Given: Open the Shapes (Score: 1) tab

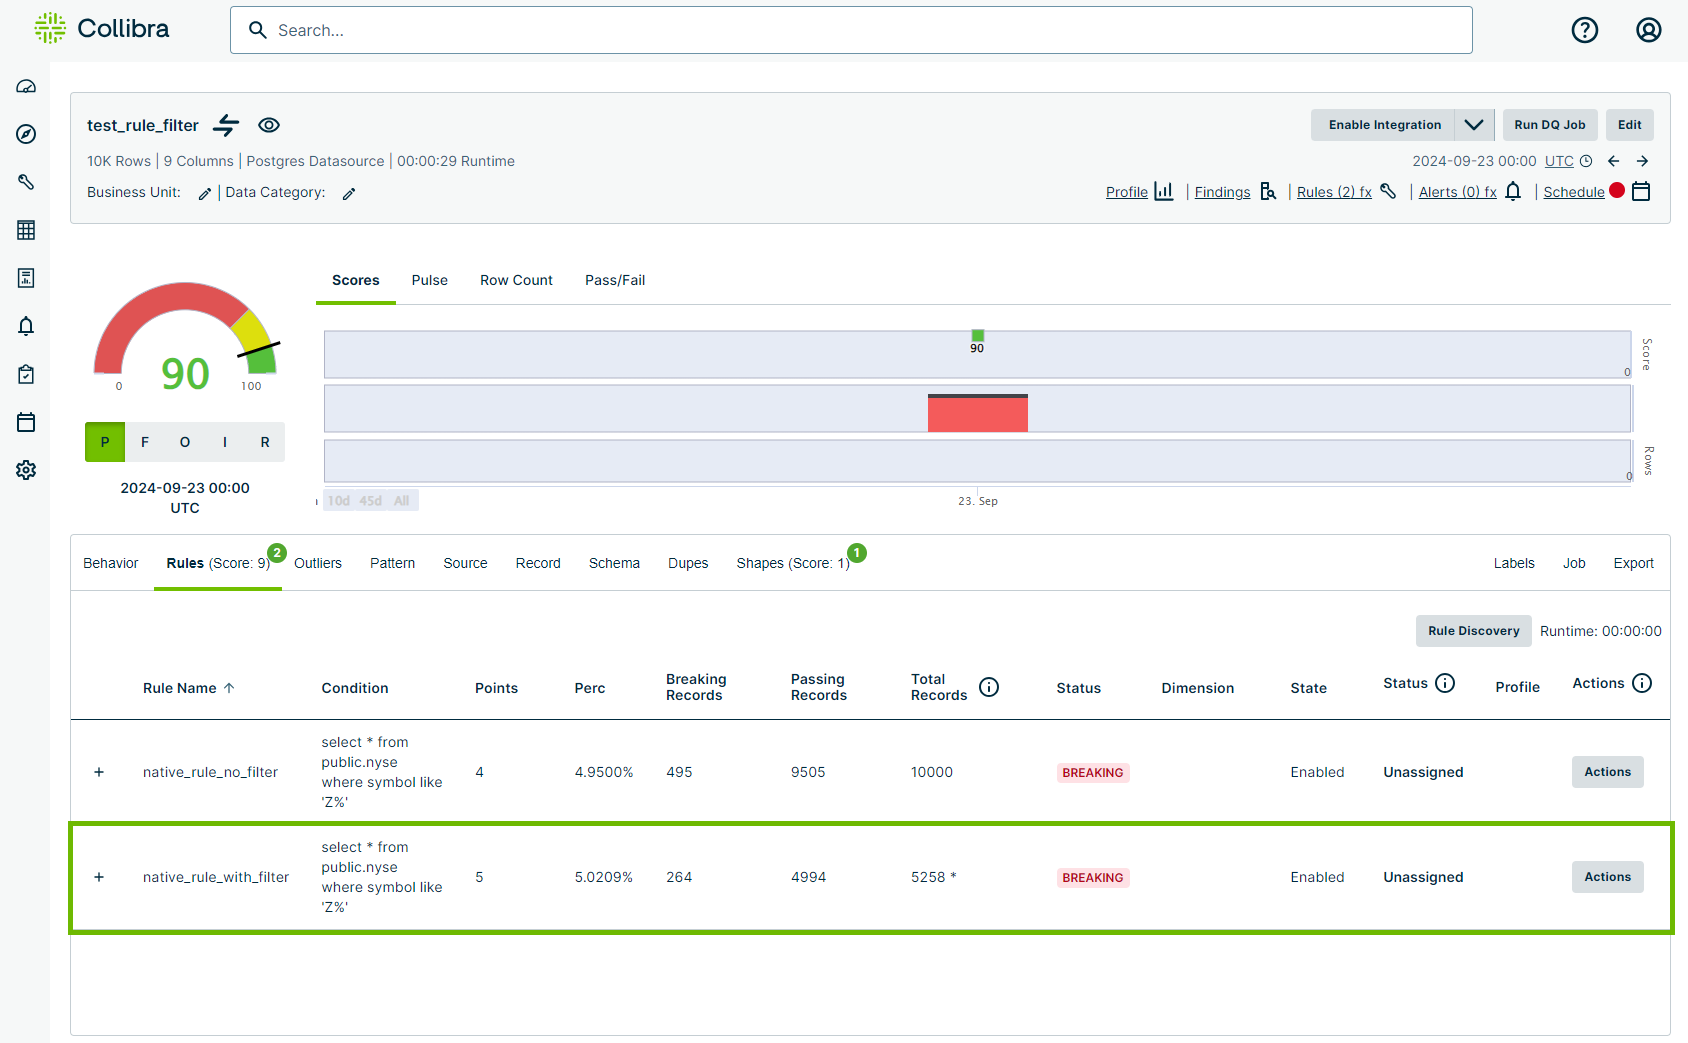Looking at the screenshot, I should [793, 563].
